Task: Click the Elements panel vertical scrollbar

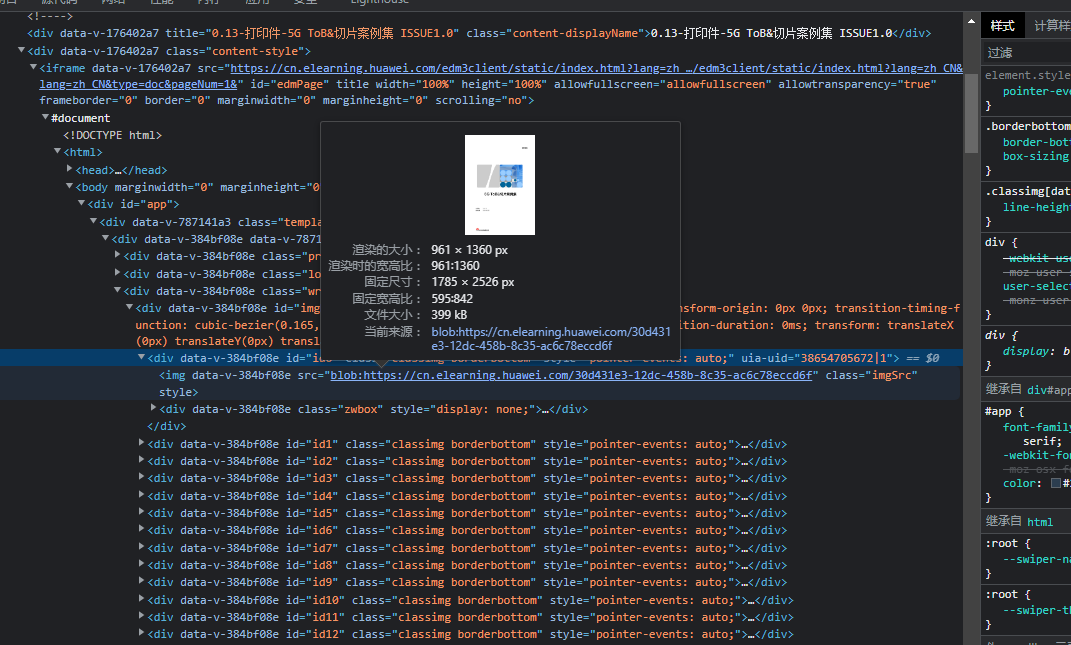Action: point(971,110)
